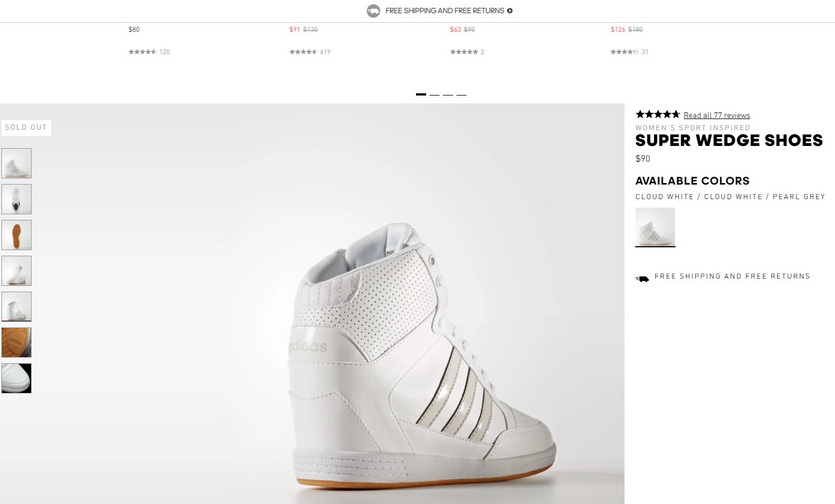Click the star rating with 120 reviews

(142, 52)
